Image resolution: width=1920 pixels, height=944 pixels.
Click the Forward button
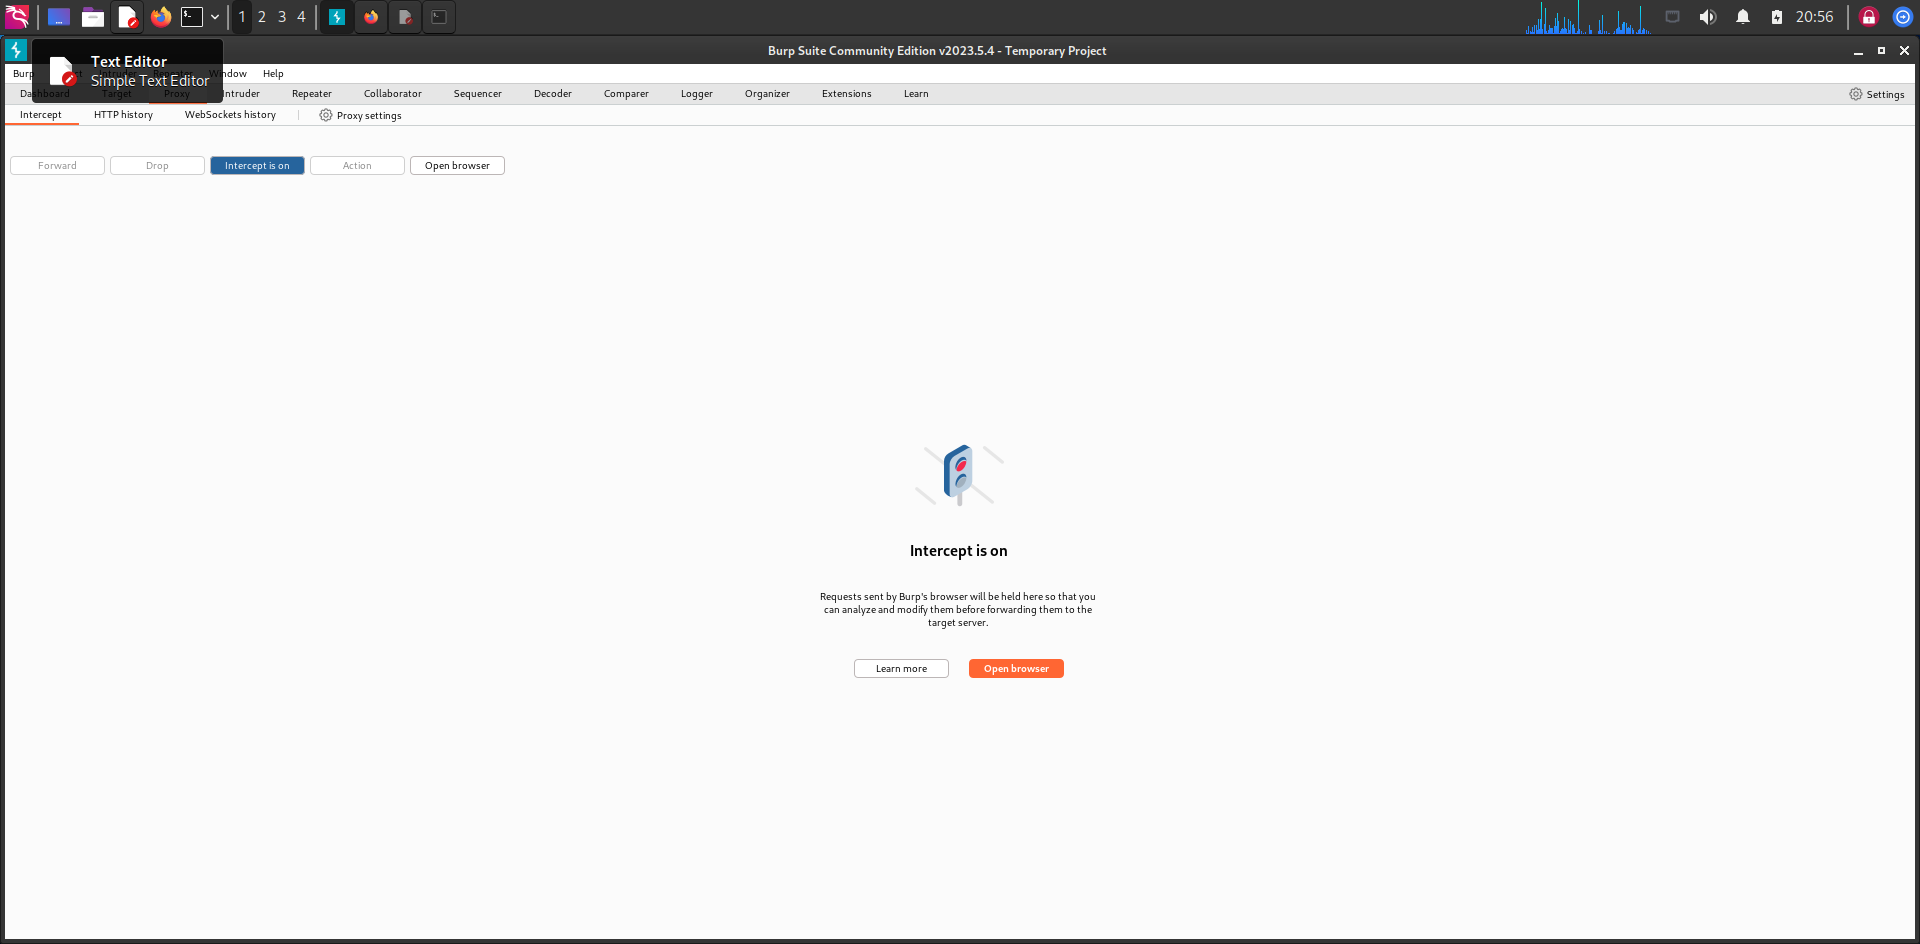pyautogui.click(x=56, y=165)
